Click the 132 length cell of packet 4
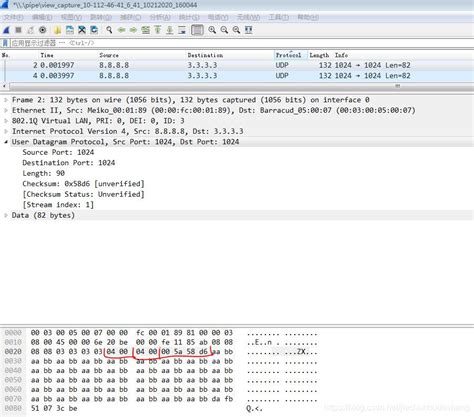 point(325,76)
